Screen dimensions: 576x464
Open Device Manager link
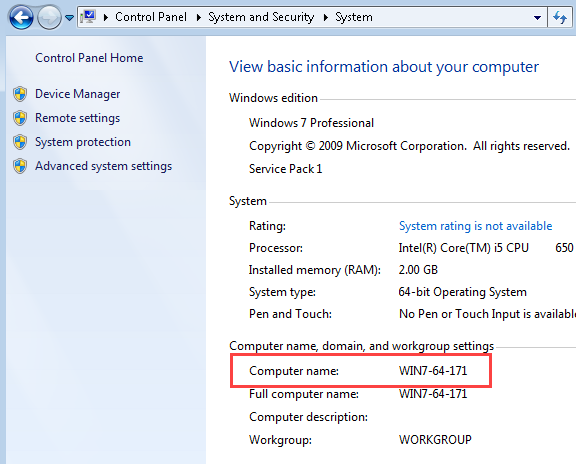78,94
